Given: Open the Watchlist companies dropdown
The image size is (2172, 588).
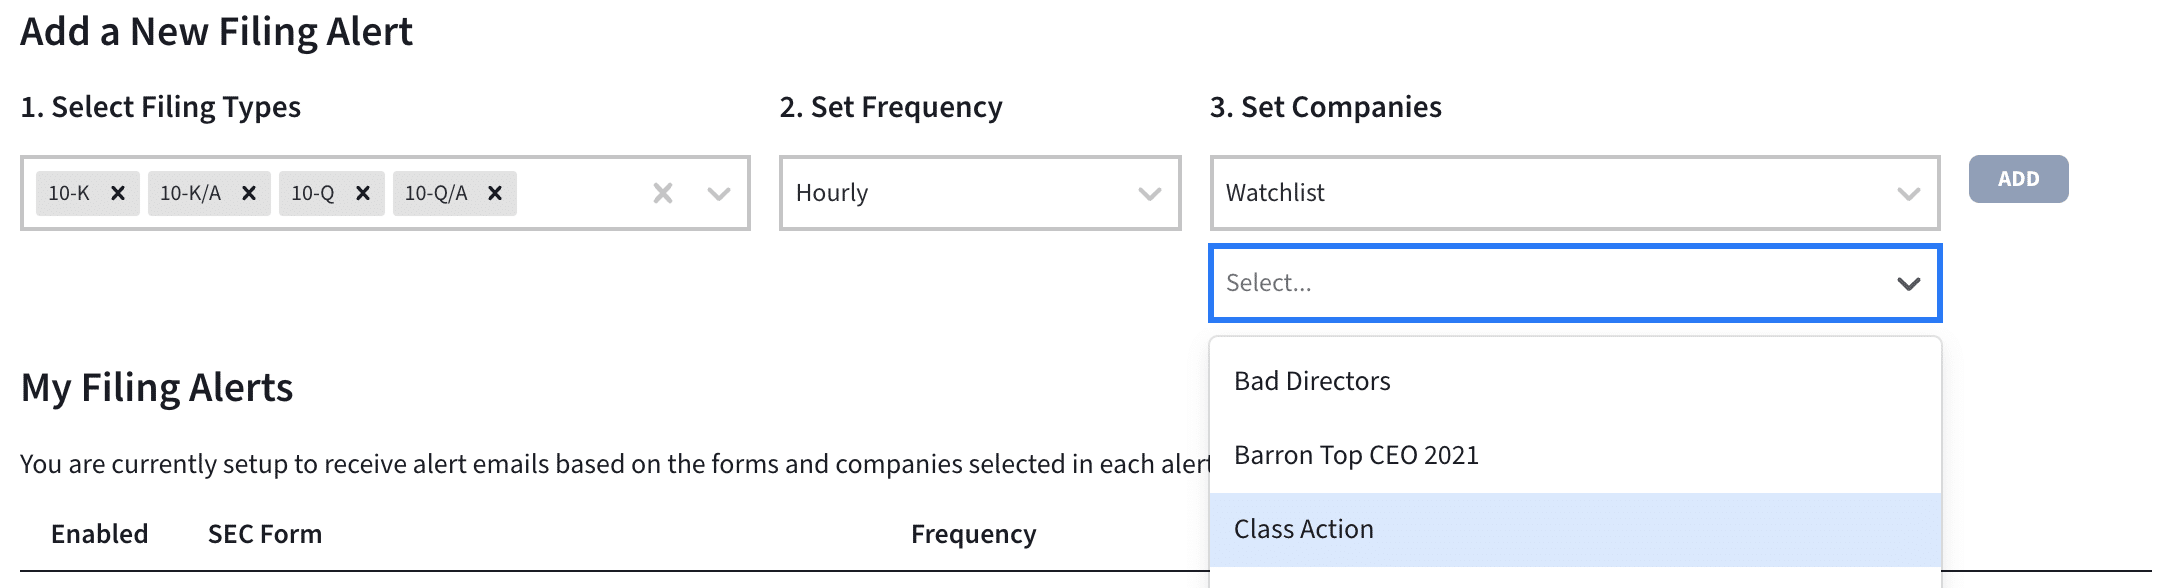Looking at the screenshot, I should 1574,193.
